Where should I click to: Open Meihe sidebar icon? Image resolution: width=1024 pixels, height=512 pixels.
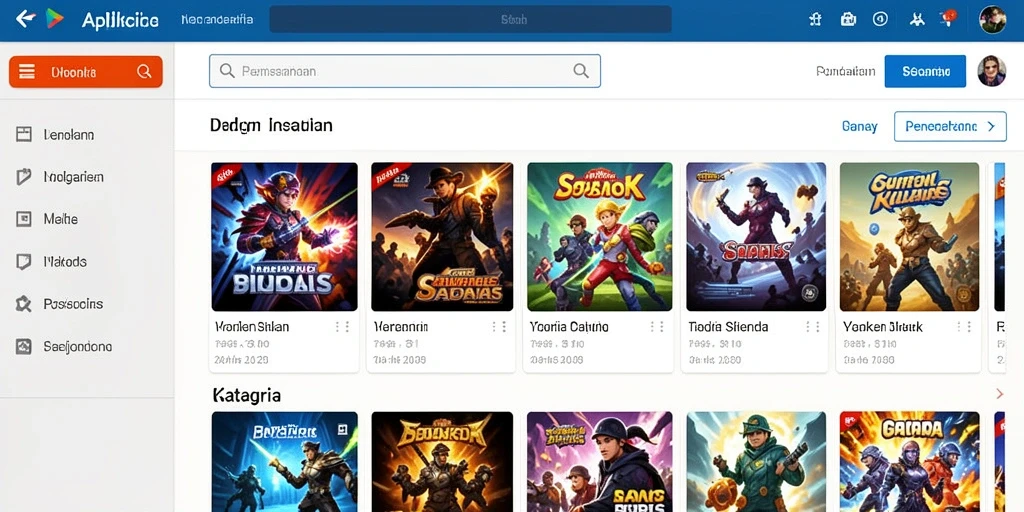coord(24,219)
